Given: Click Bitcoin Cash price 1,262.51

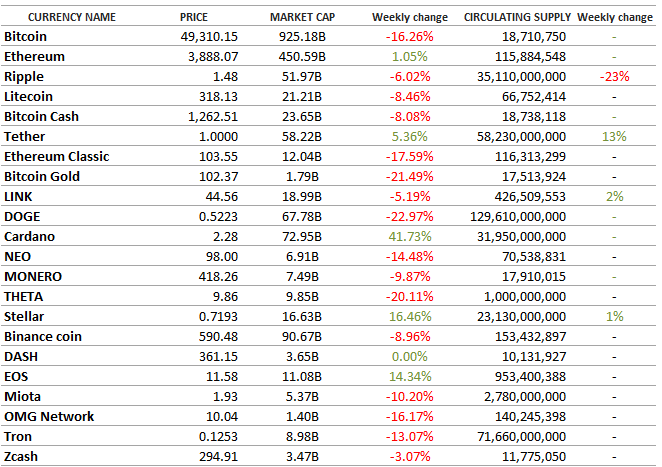Looking at the screenshot, I should (213, 117).
